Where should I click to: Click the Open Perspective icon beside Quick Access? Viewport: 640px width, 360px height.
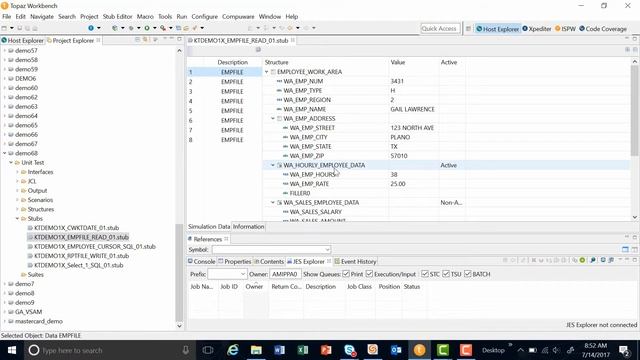click(468, 29)
